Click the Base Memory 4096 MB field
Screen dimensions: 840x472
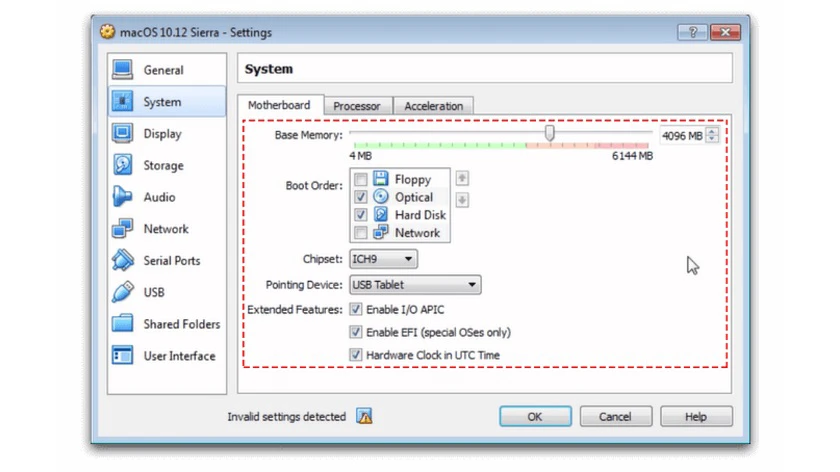683,136
